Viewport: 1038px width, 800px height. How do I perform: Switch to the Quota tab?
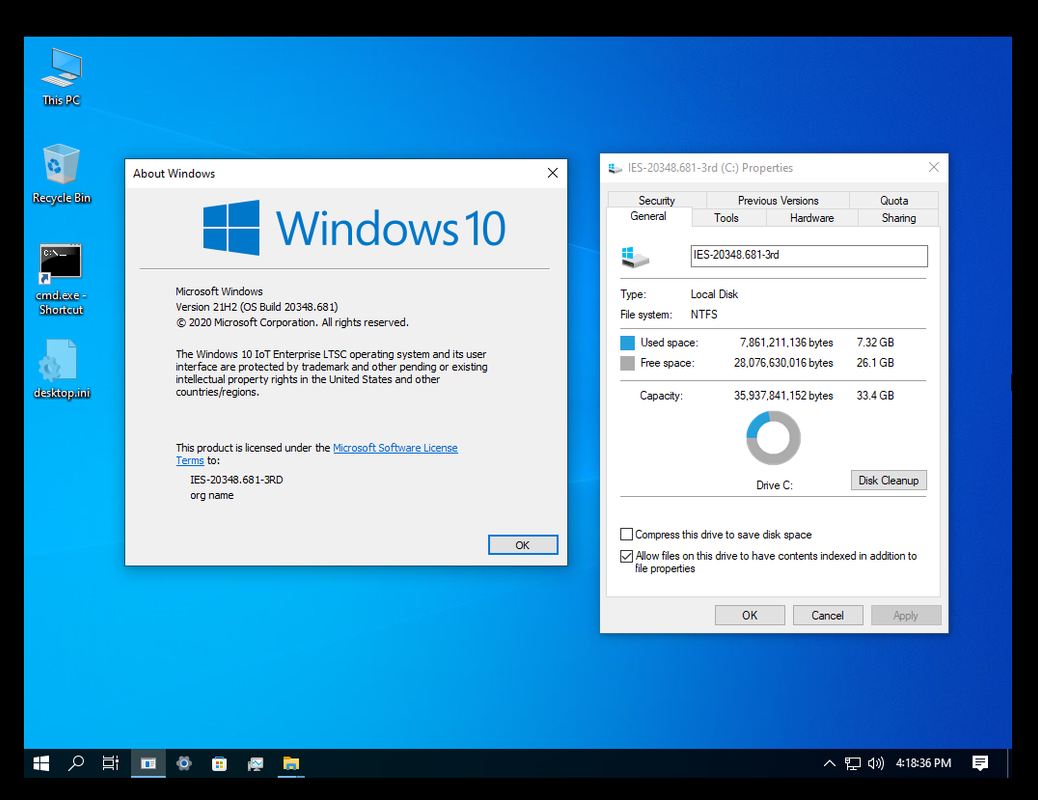coord(894,200)
